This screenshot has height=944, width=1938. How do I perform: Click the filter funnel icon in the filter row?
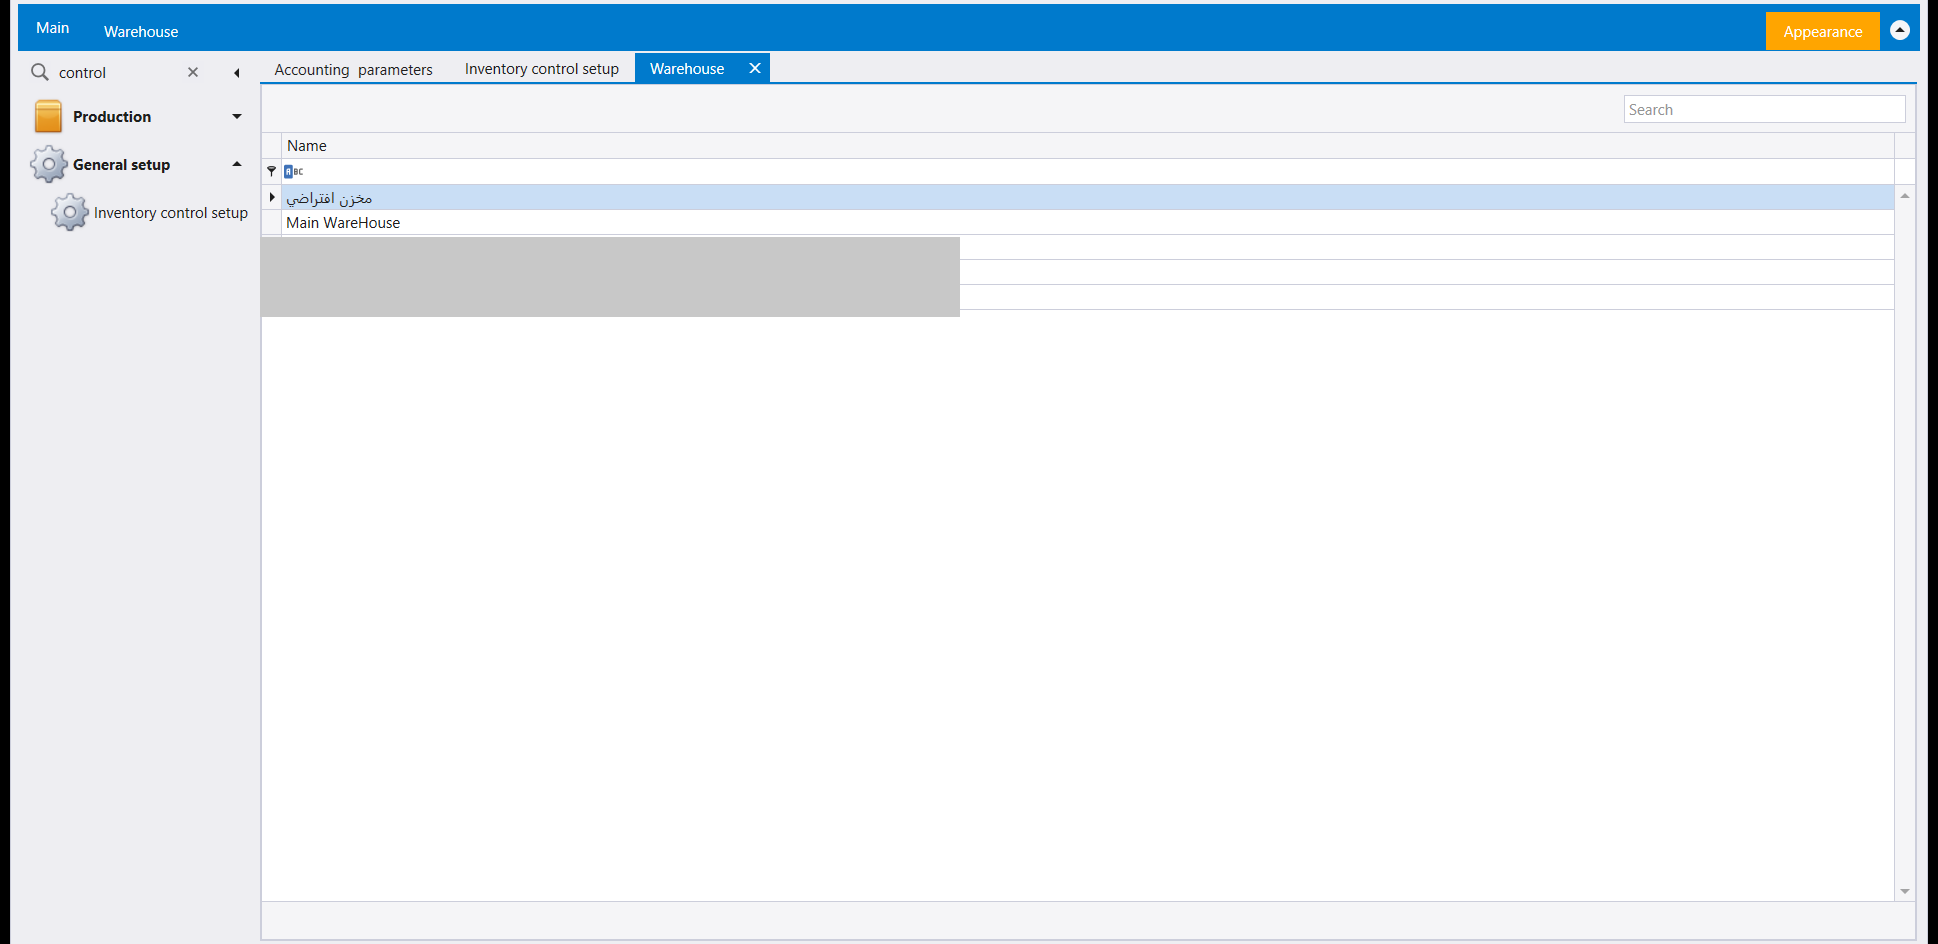point(271,171)
